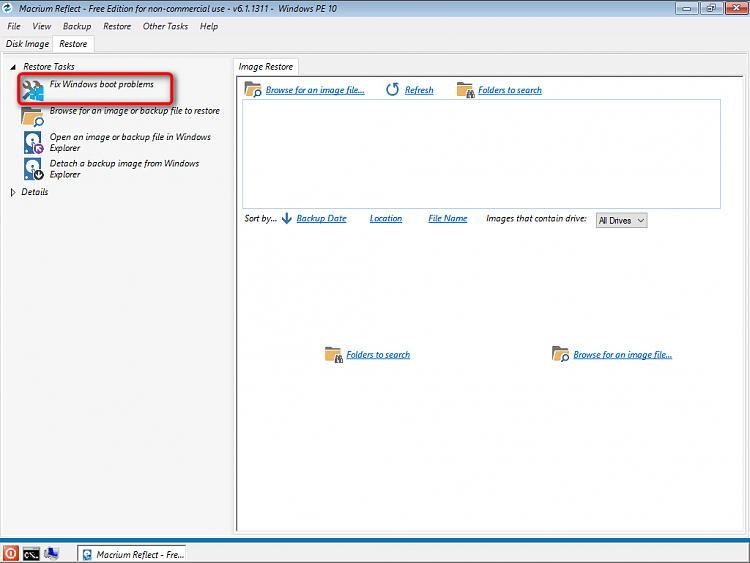The height and width of the screenshot is (563, 750).
Task: Open the All Drives dropdown
Action: 621,221
